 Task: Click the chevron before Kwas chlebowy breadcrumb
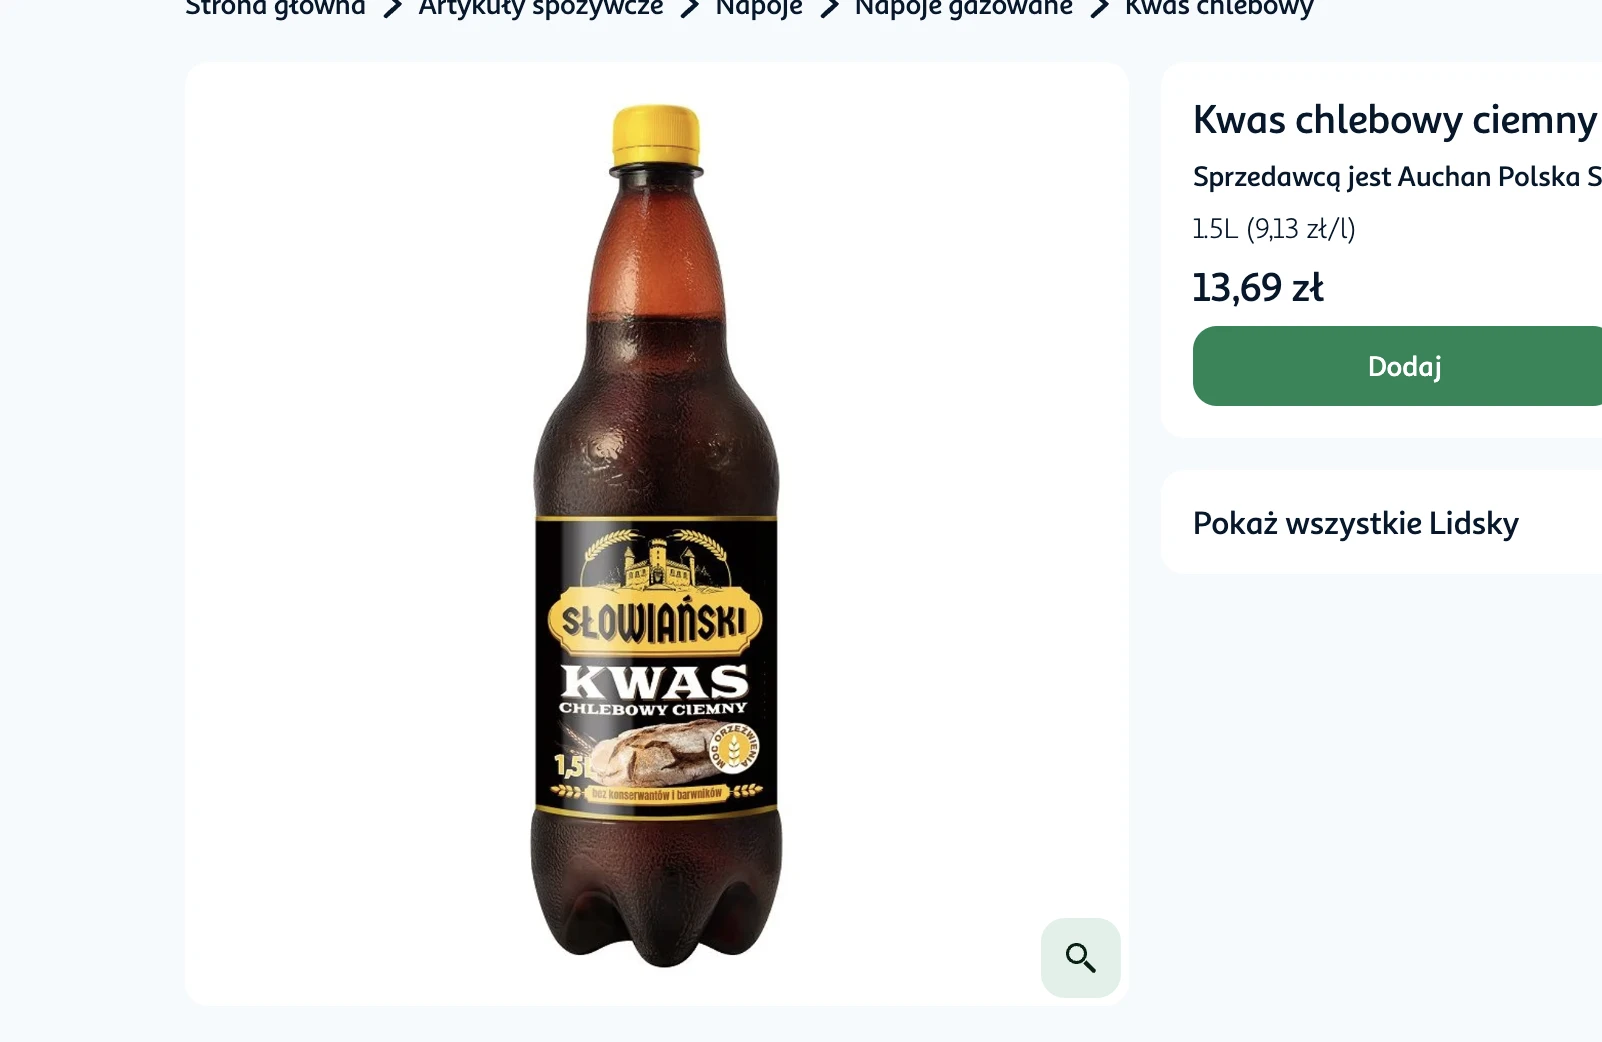point(1100,9)
